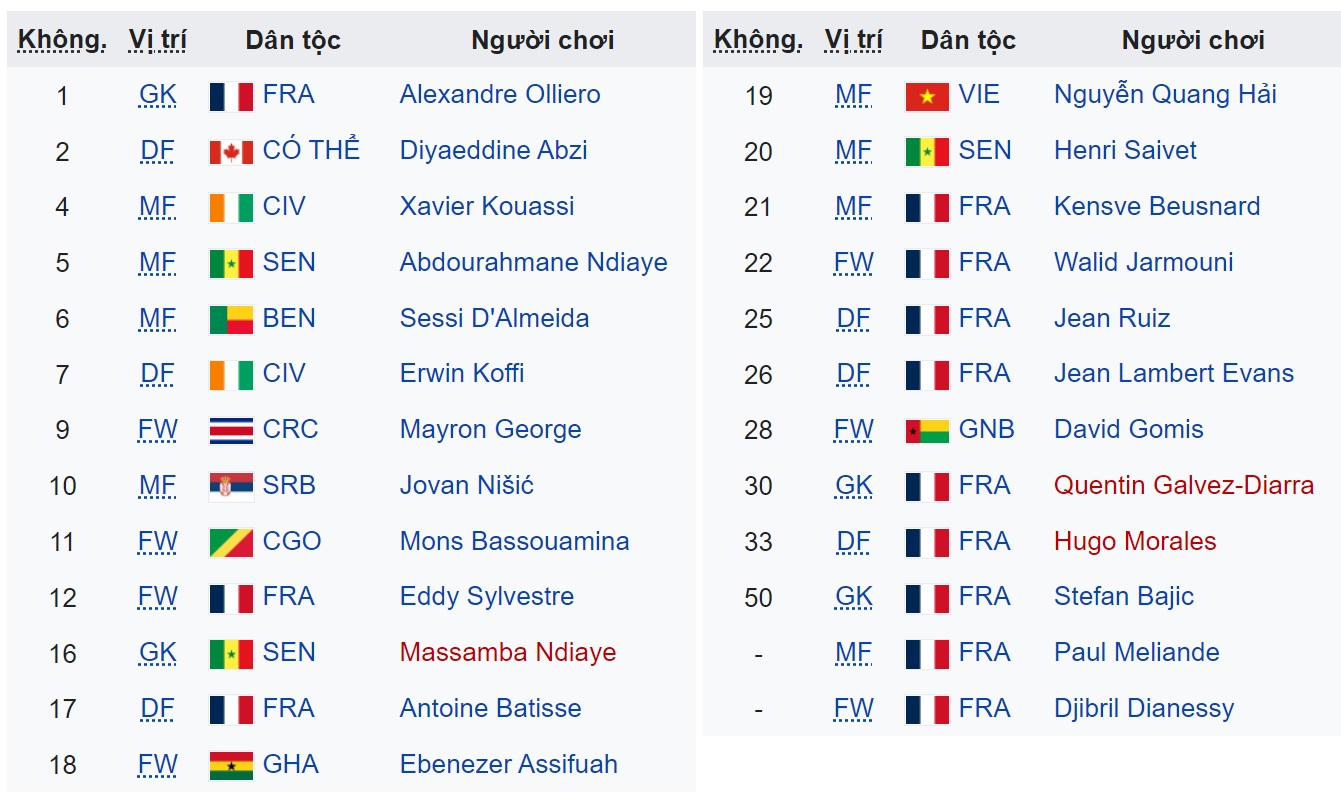Click the FW position link for Mayron George
Image resolution: width=1341 pixels, height=793 pixels.
[157, 430]
